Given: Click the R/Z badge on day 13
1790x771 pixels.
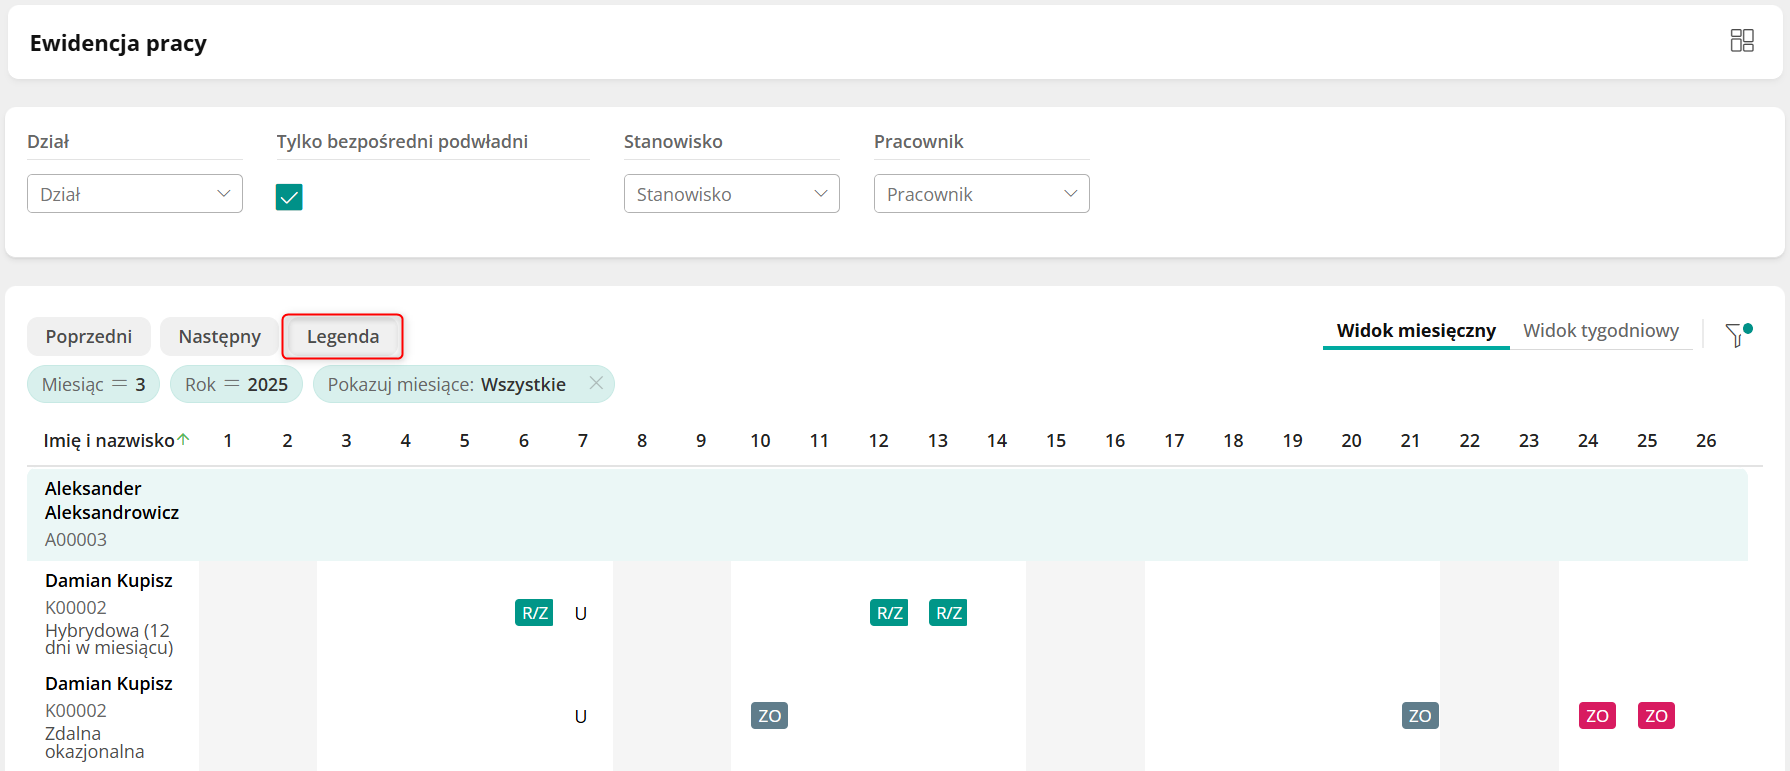Looking at the screenshot, I should coord(948,613).
